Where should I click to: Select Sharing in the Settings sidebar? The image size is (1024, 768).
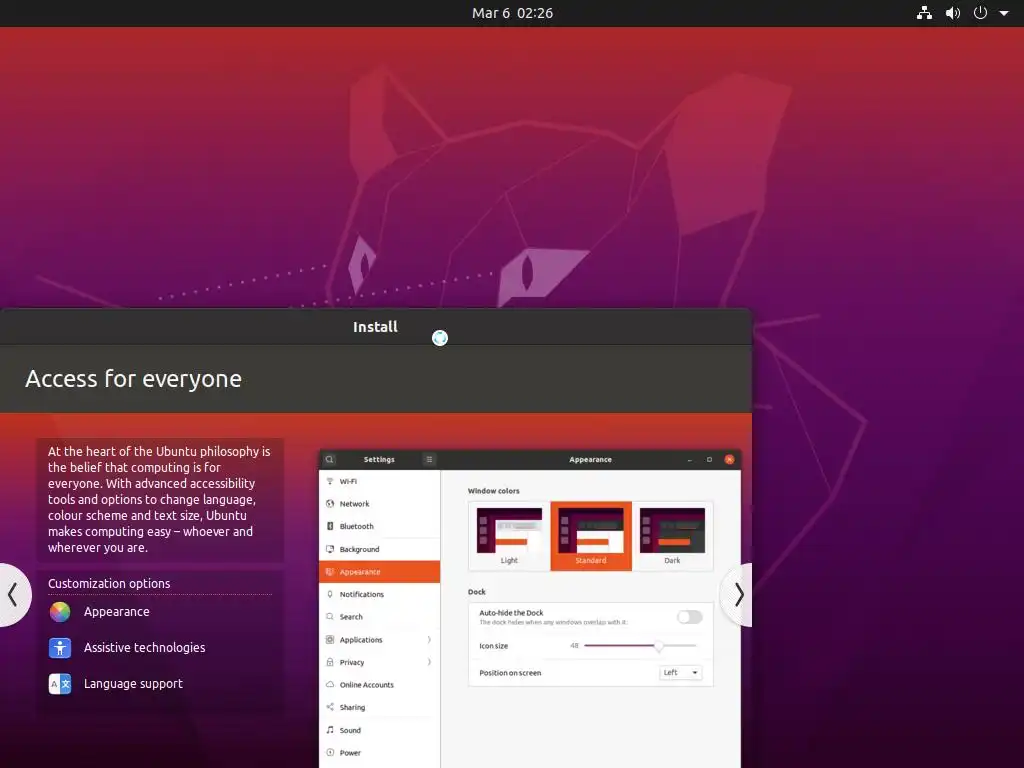(x=379, y=707)
